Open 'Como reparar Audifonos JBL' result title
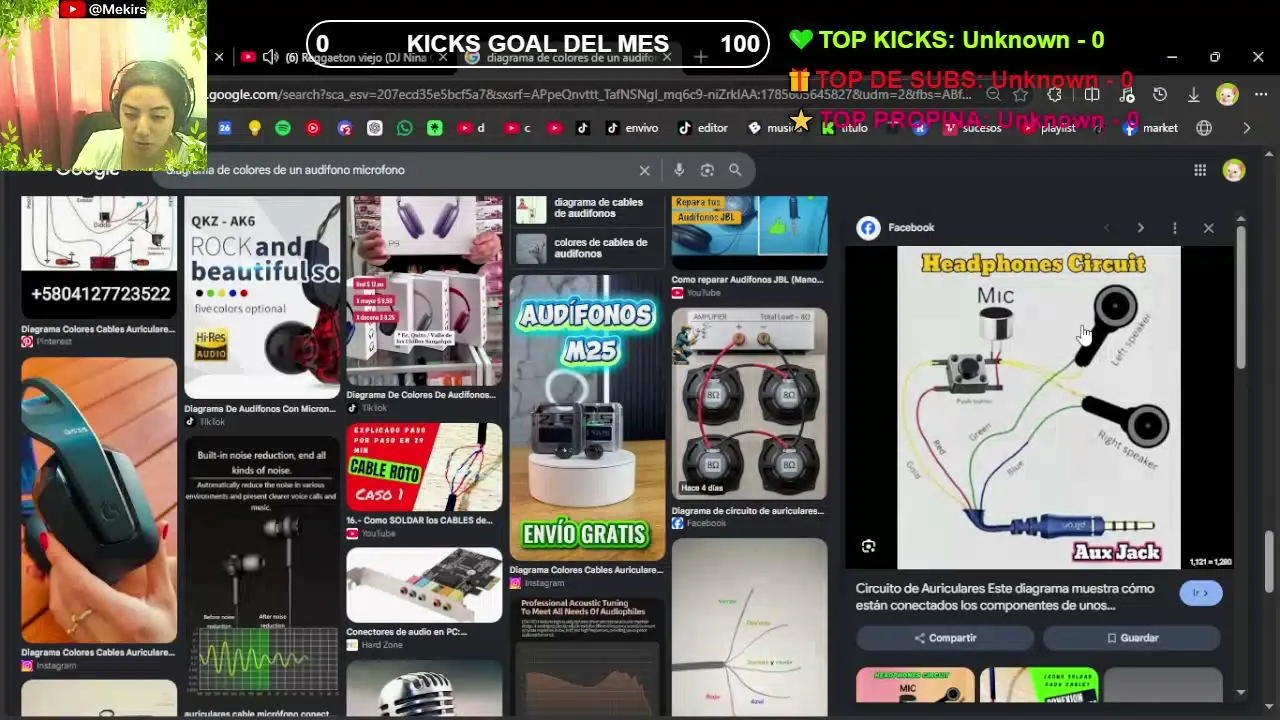The image size is (1280, 720). [x=747, y=280]
